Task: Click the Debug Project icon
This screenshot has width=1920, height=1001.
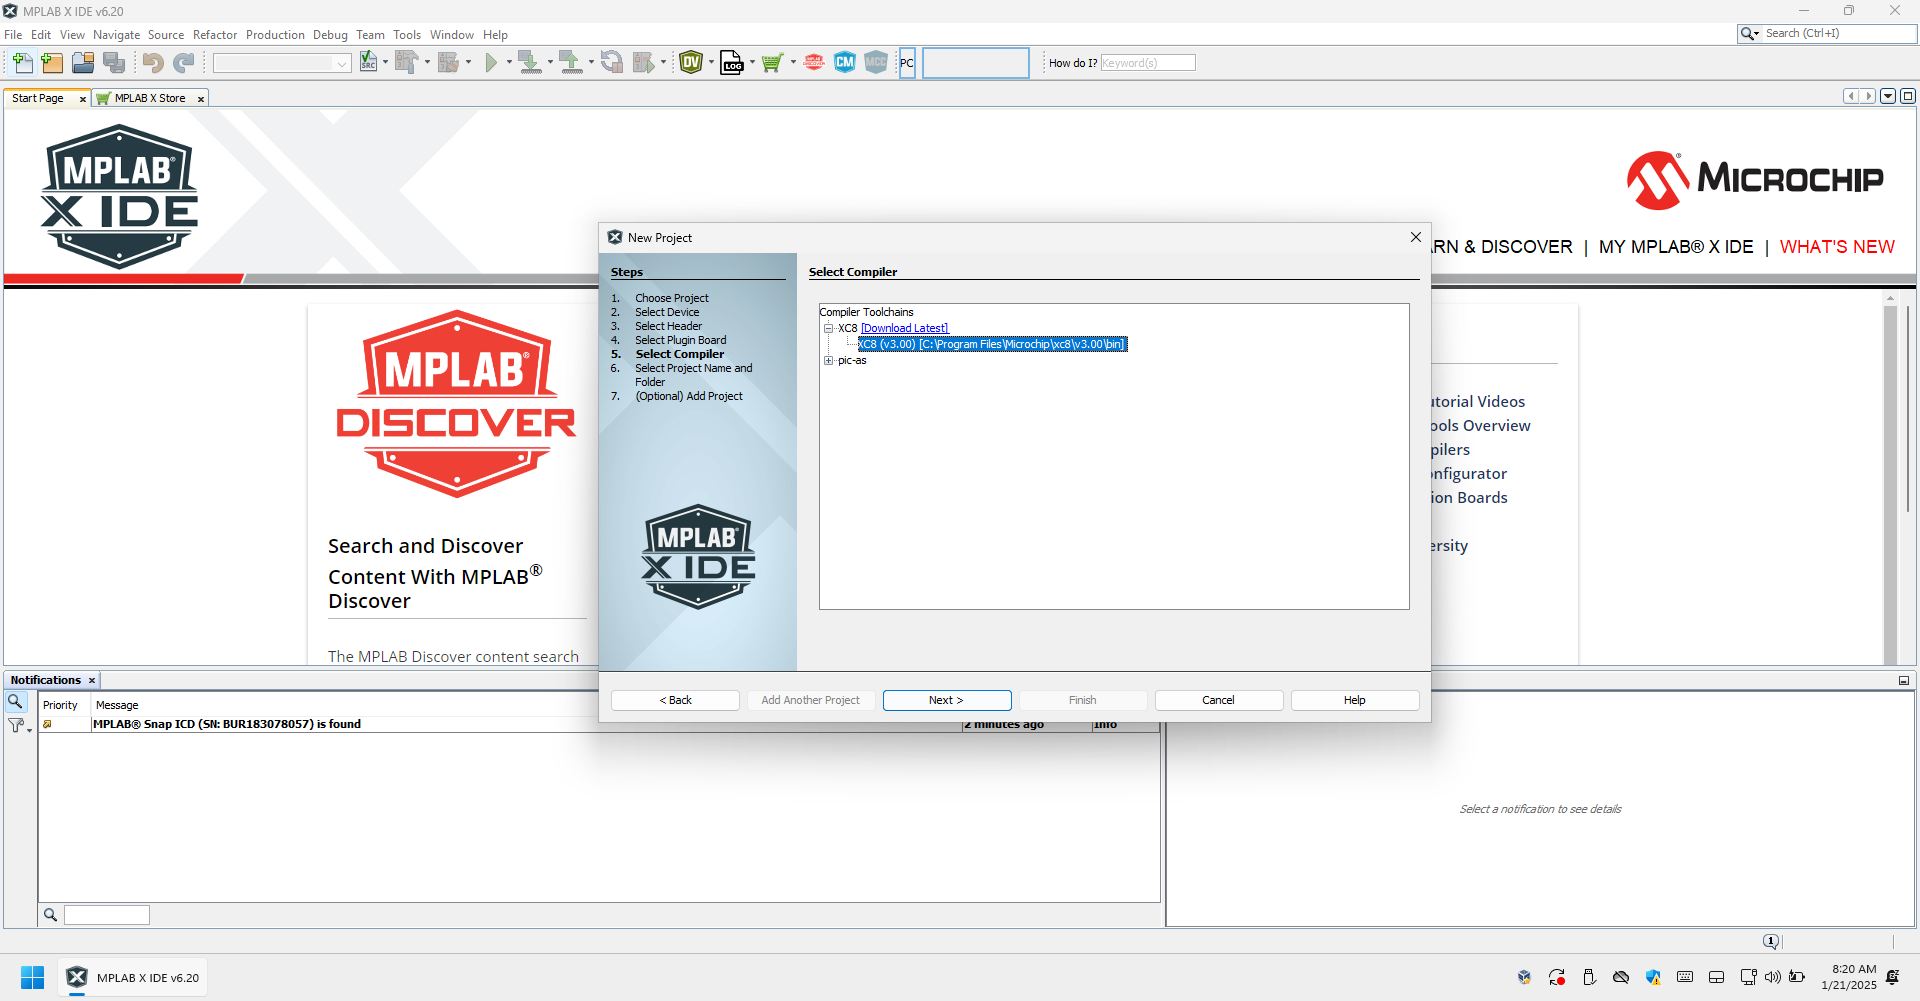Action: (644, 63)
